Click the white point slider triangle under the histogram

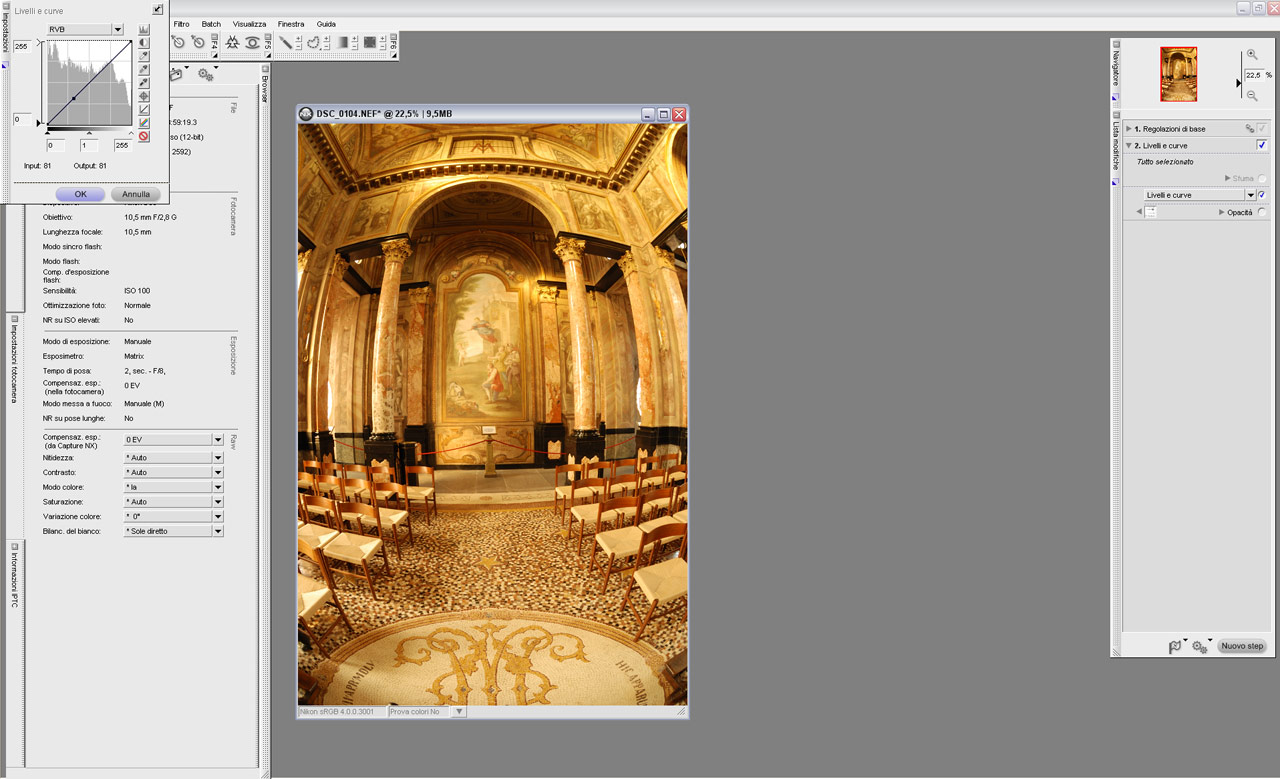[x=131, y=133]
